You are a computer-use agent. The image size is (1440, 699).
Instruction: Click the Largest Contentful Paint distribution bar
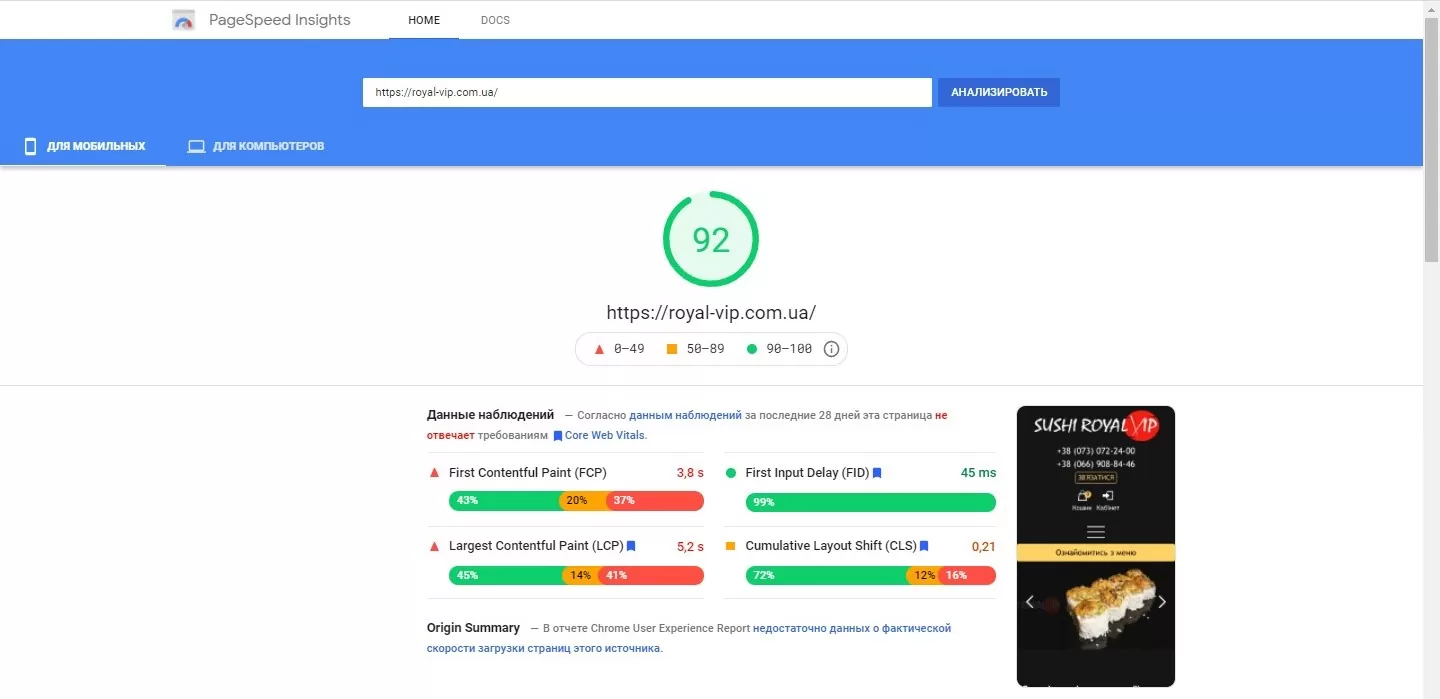(x=576, y=575)
